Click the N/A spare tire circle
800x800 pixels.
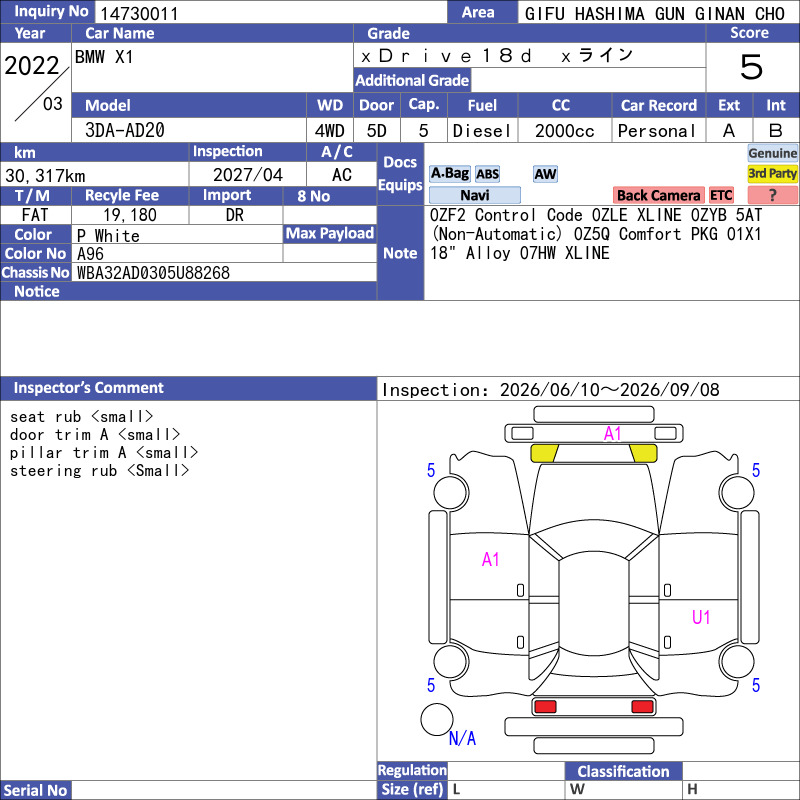click(x=437, y=719)
